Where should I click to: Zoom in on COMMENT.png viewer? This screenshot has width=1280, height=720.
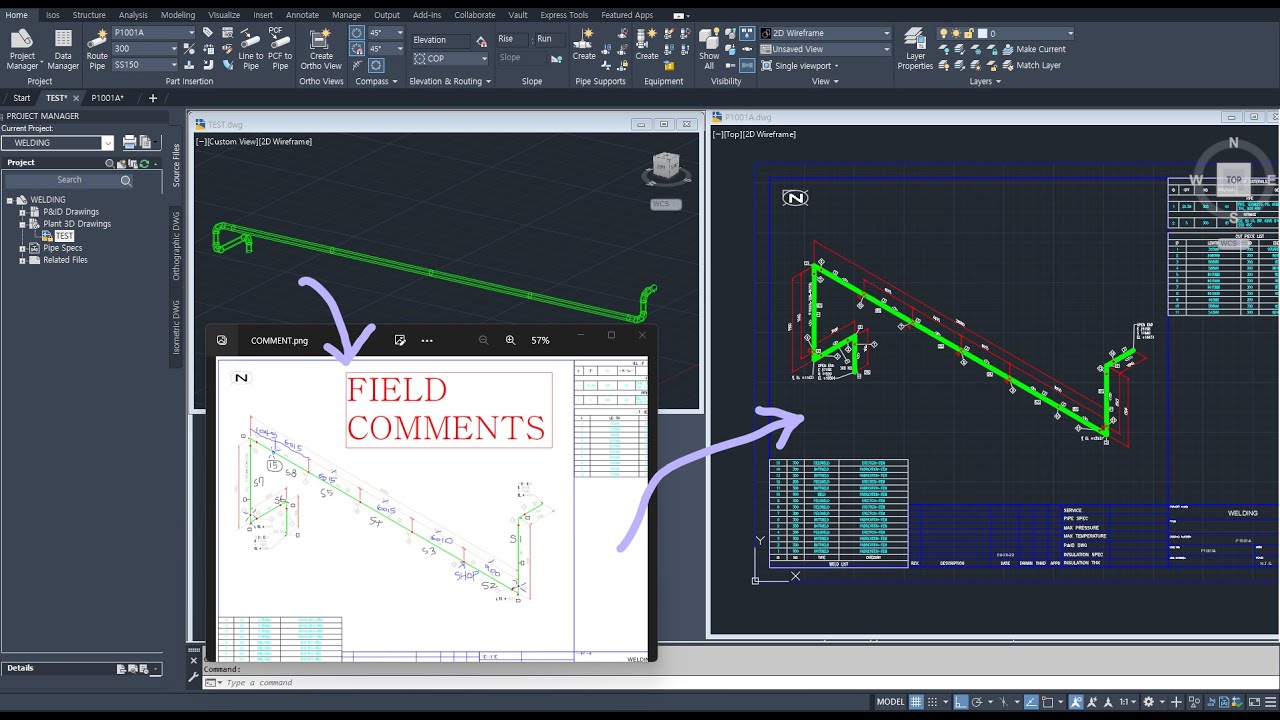coord(510,340)
